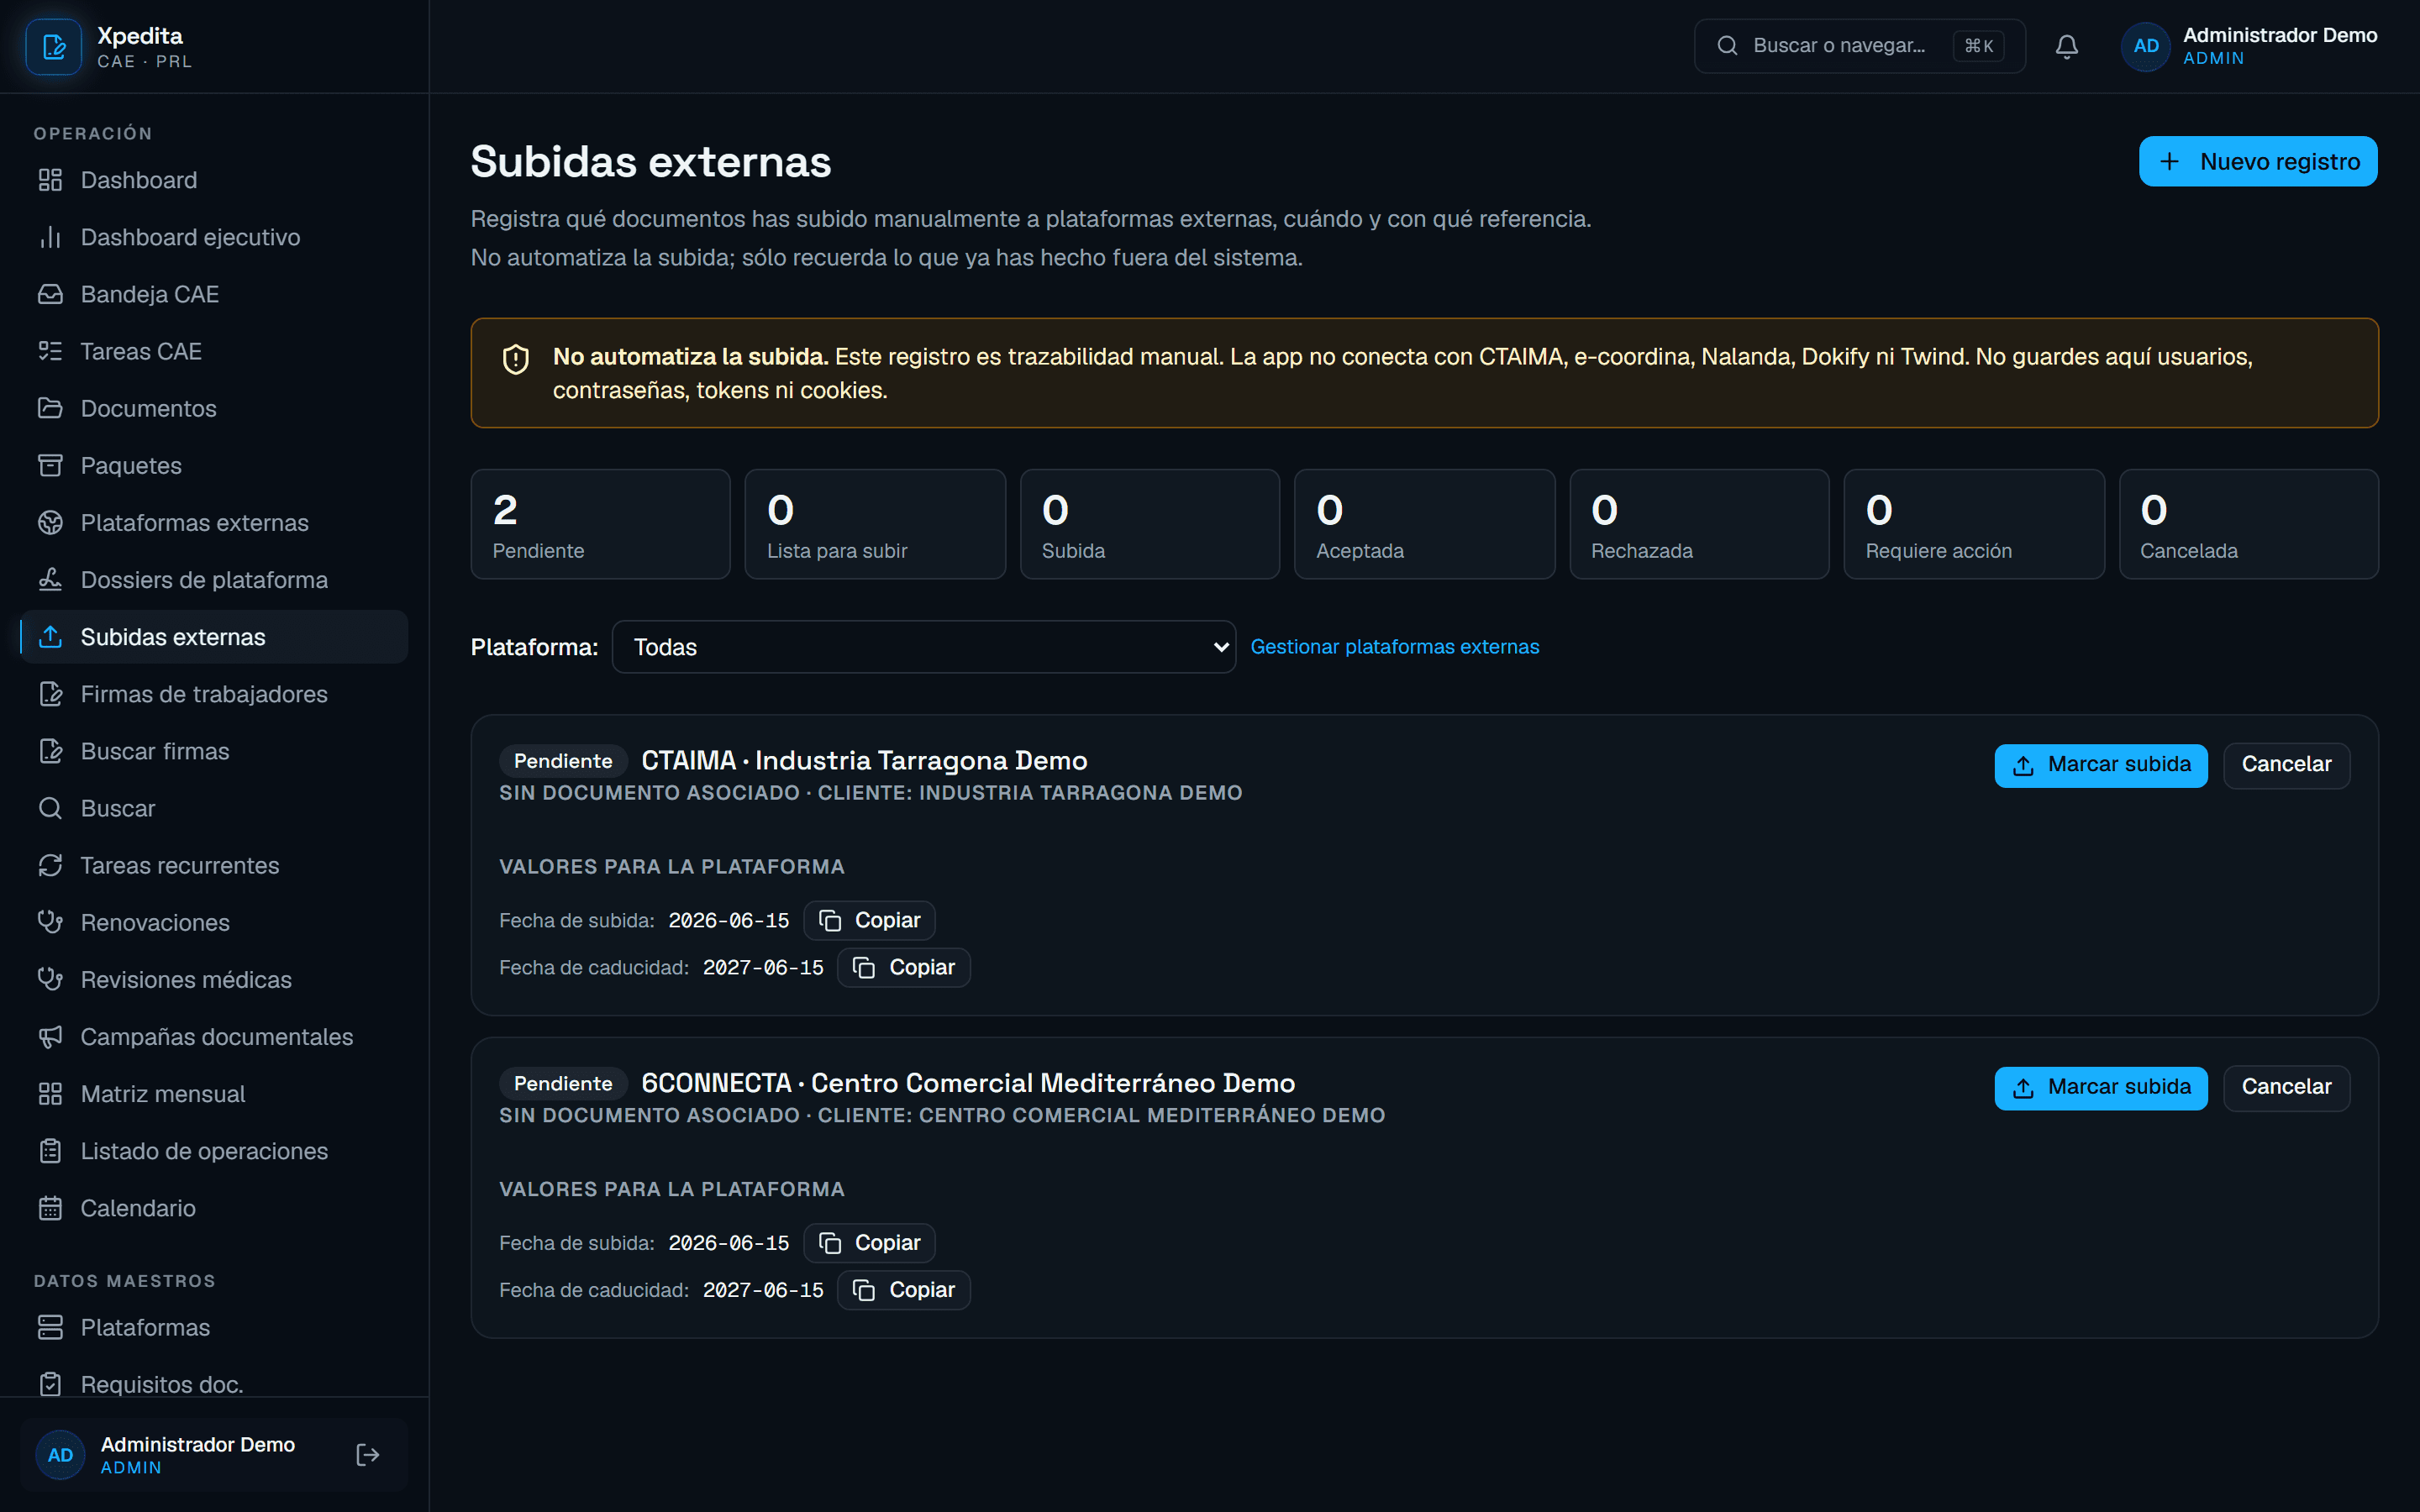Navigate to Buscar firmas
Image resolution: width=2420 pixels, height=1512 pixels.
[214, 751]
